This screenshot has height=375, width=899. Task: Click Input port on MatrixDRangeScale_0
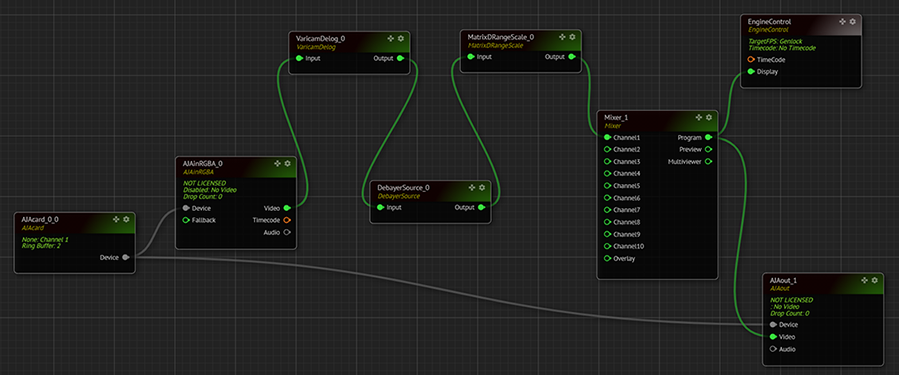[x=471, y=57]
